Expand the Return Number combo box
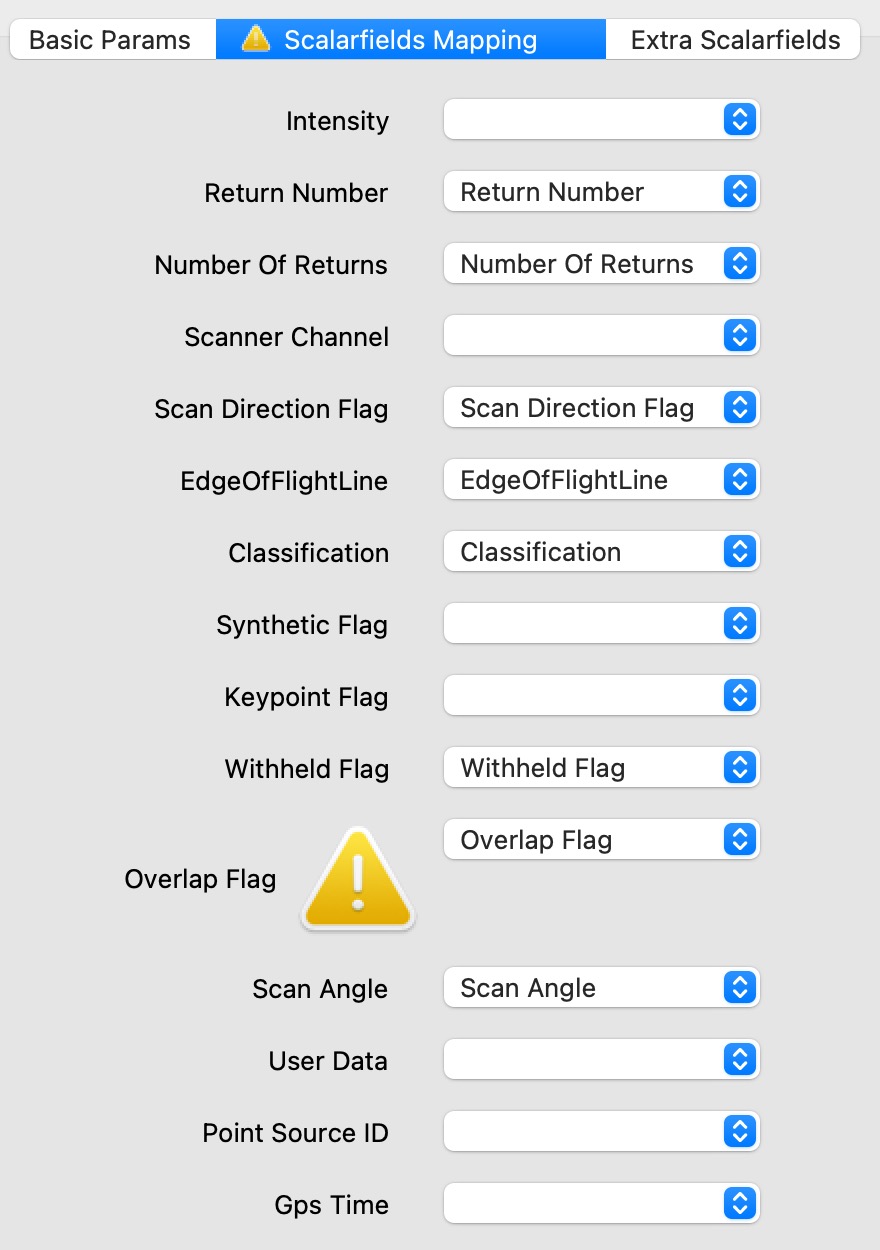880x1250 pixels. tap(601, 192)
